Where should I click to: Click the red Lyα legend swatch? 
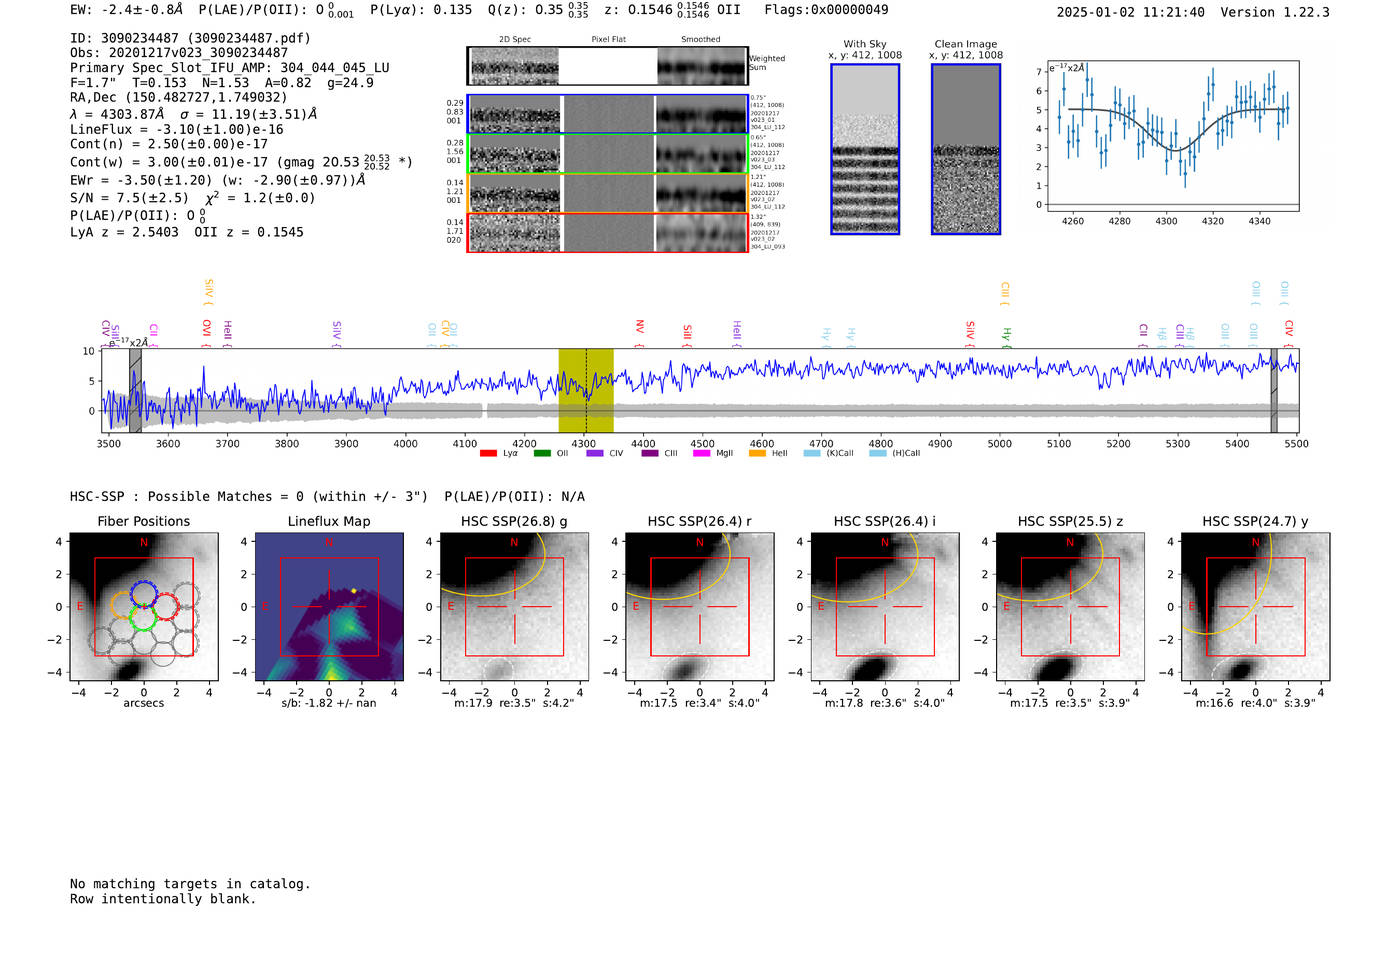click(488, 453)
